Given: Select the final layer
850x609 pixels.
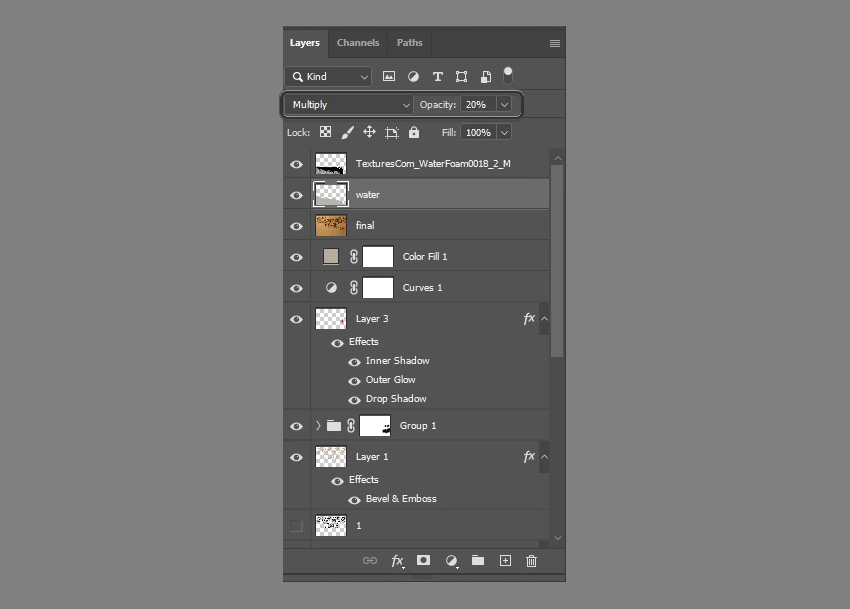Looking at the screenshot, I should [430, 226].
